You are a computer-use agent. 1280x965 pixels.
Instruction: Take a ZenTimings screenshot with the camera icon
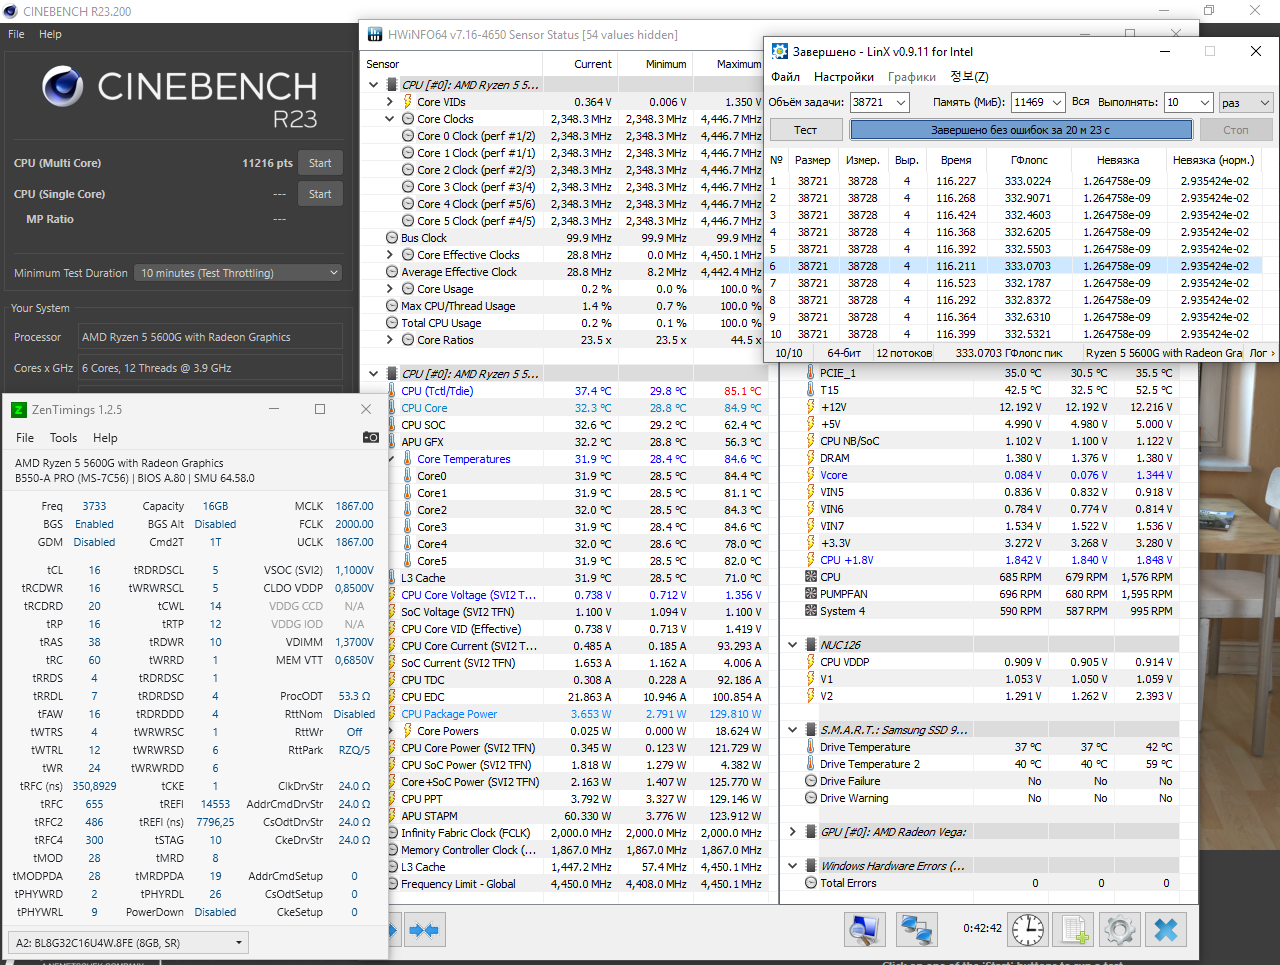pyautogui.click(x=370, y=437)
